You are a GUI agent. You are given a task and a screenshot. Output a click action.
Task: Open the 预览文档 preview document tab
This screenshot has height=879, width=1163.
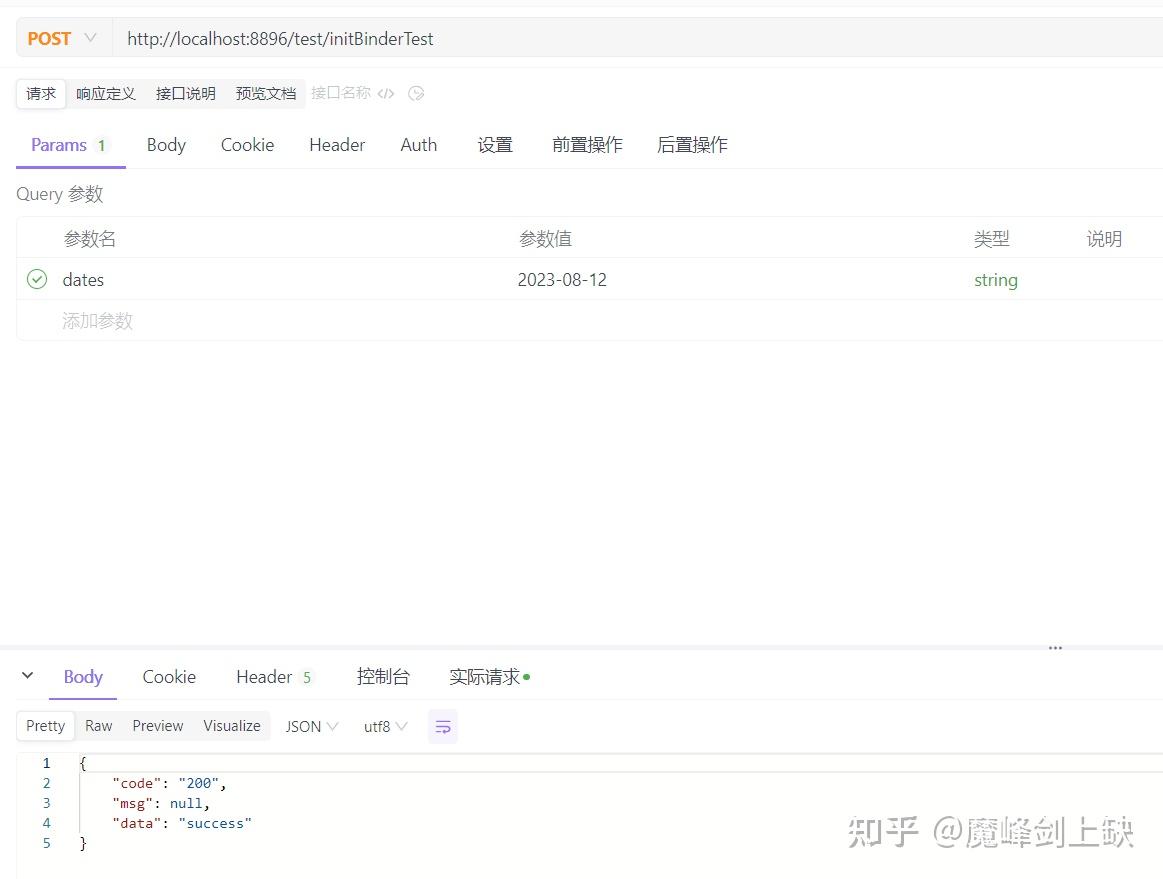click(x=265, y=92)
